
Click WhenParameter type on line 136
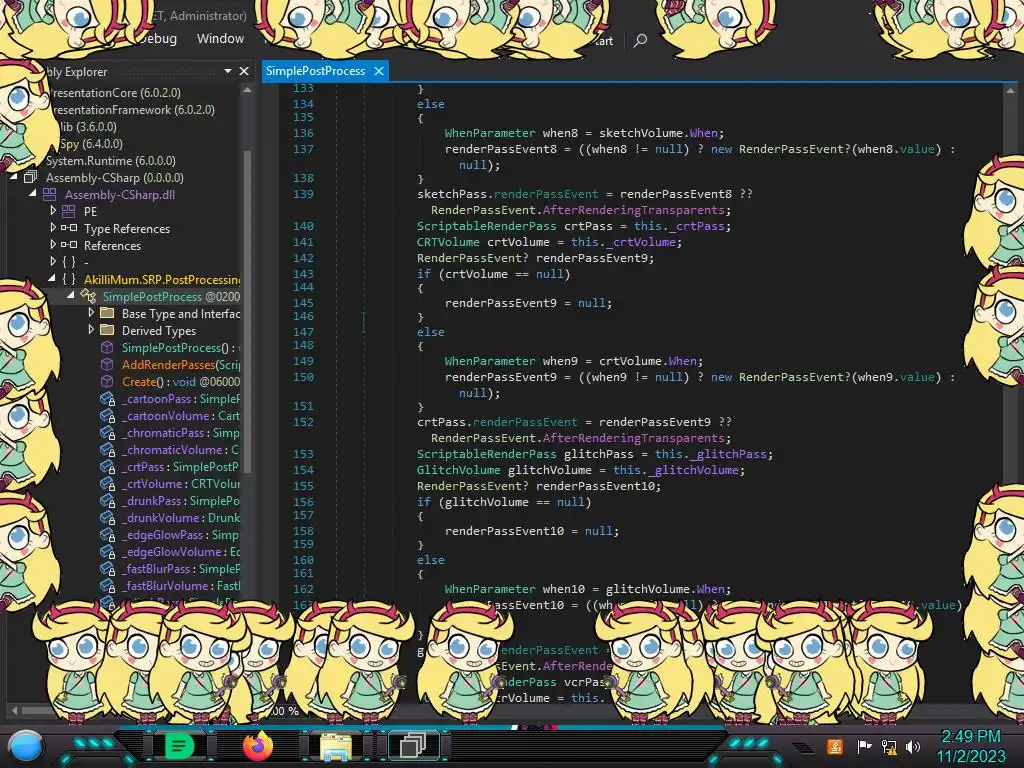click(x=490, y=133)
